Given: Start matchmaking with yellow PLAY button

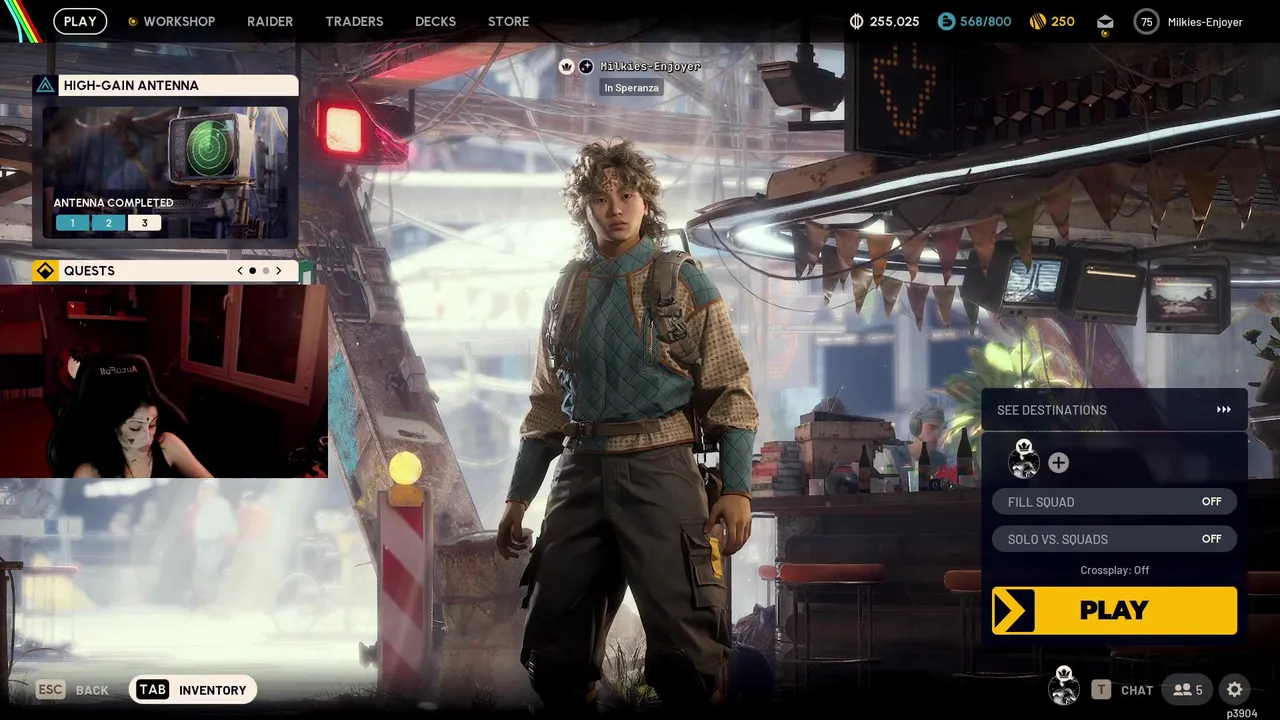Looking at the screenshot, I should coord(1114,611).
